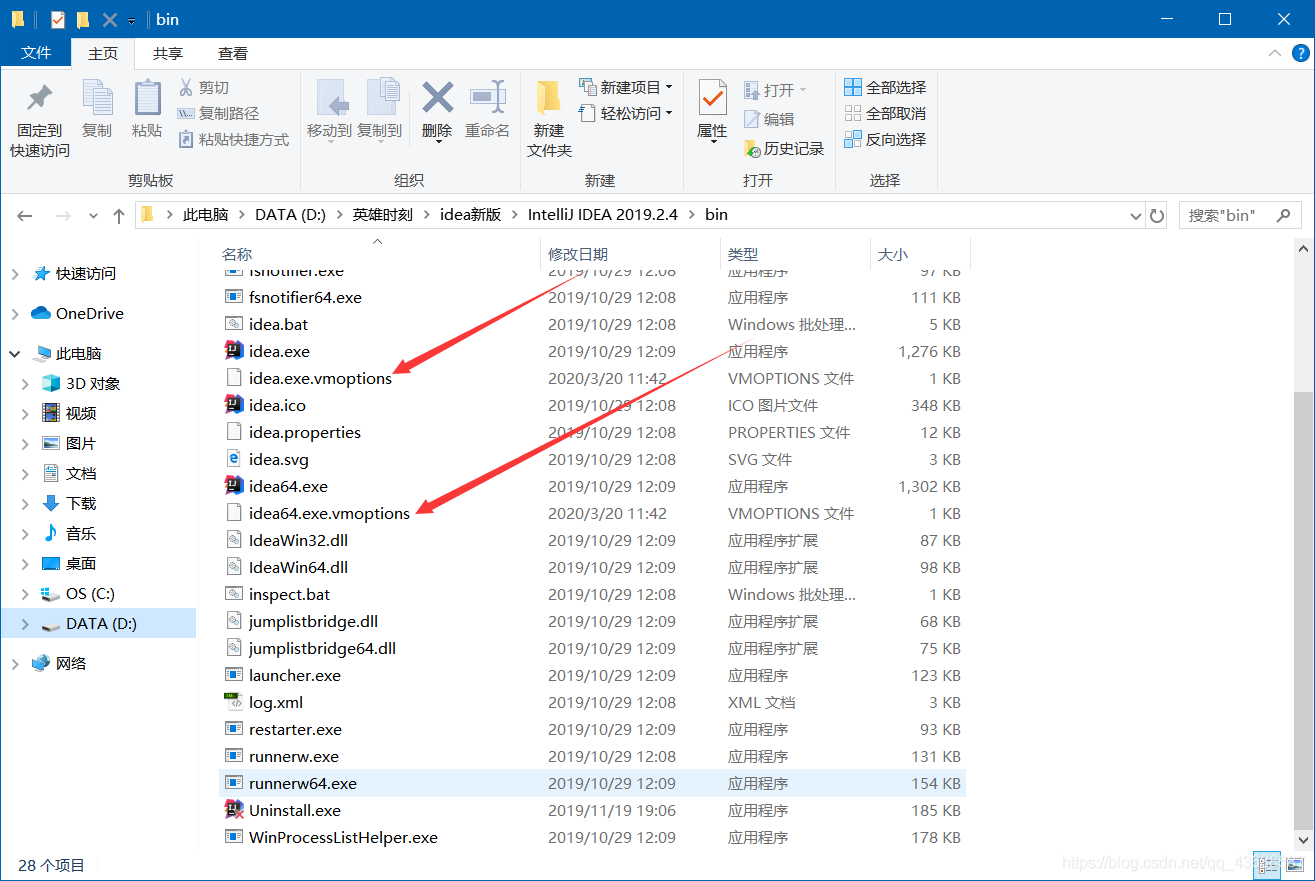Select idea.properties file
Image resolution: width=1315 pixels, height=881 pixels.
tap(304, 432)
